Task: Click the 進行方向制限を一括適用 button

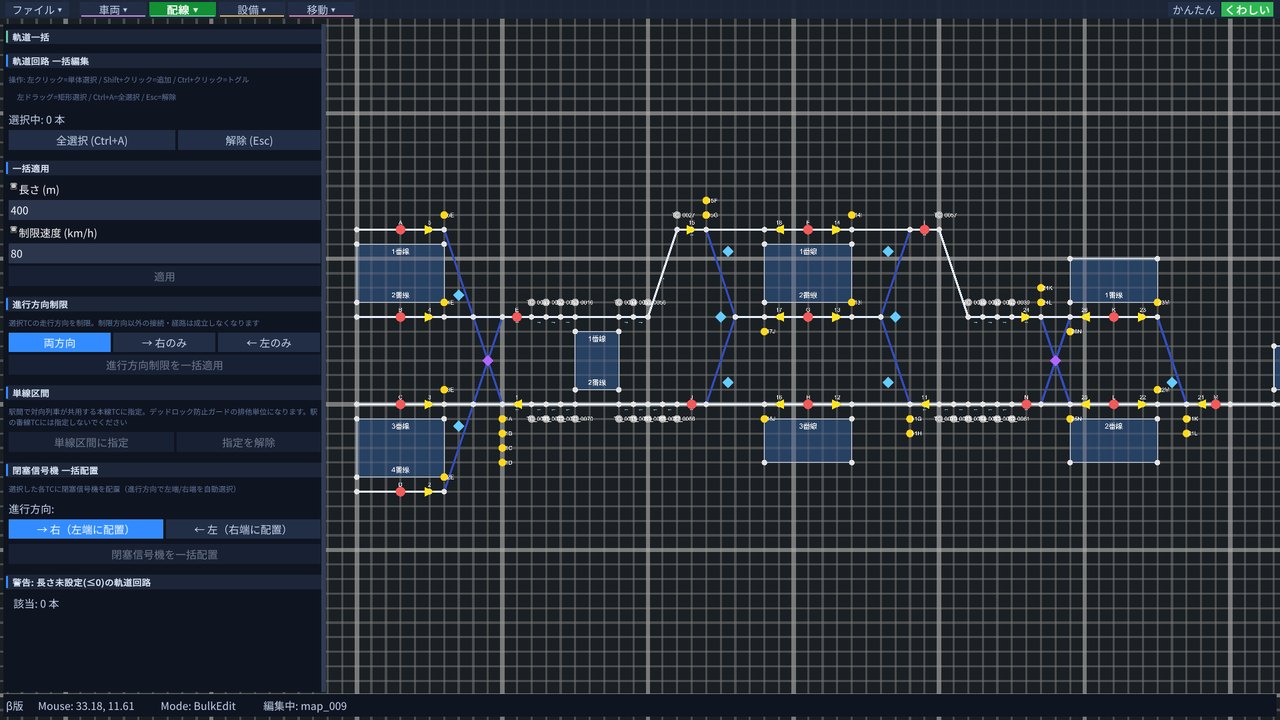Action: click(164, 365)
